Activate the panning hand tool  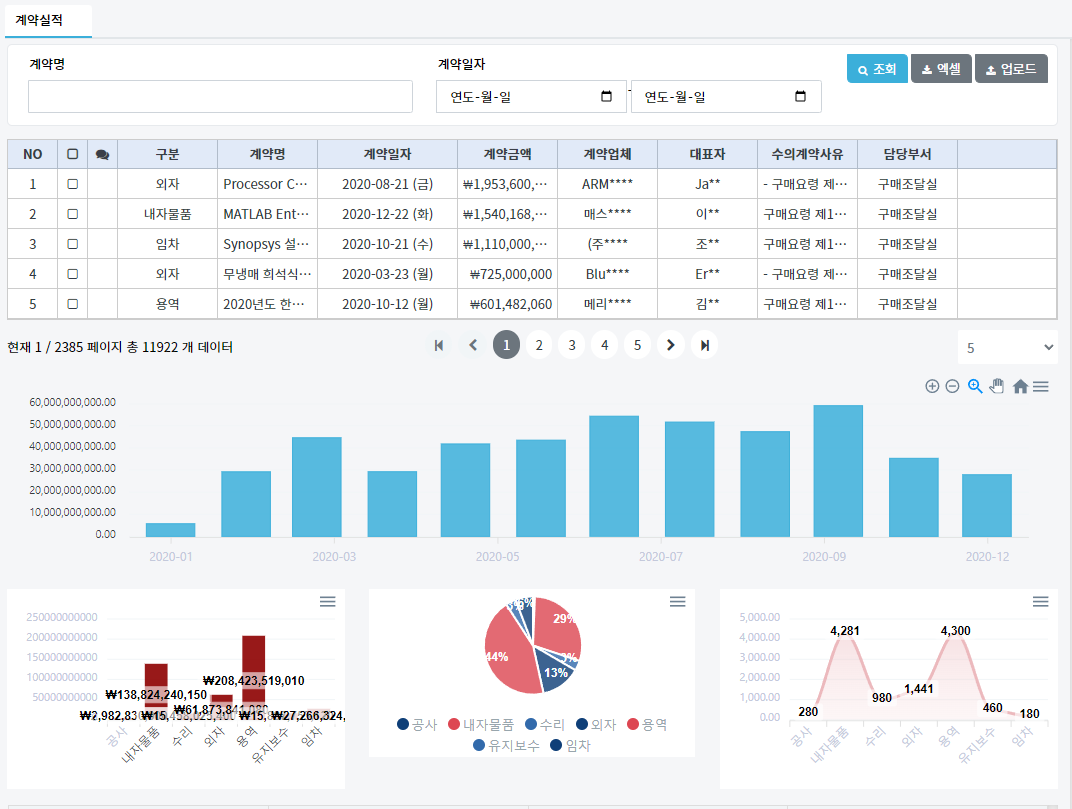pyautogui.click(x=997, y=386)
